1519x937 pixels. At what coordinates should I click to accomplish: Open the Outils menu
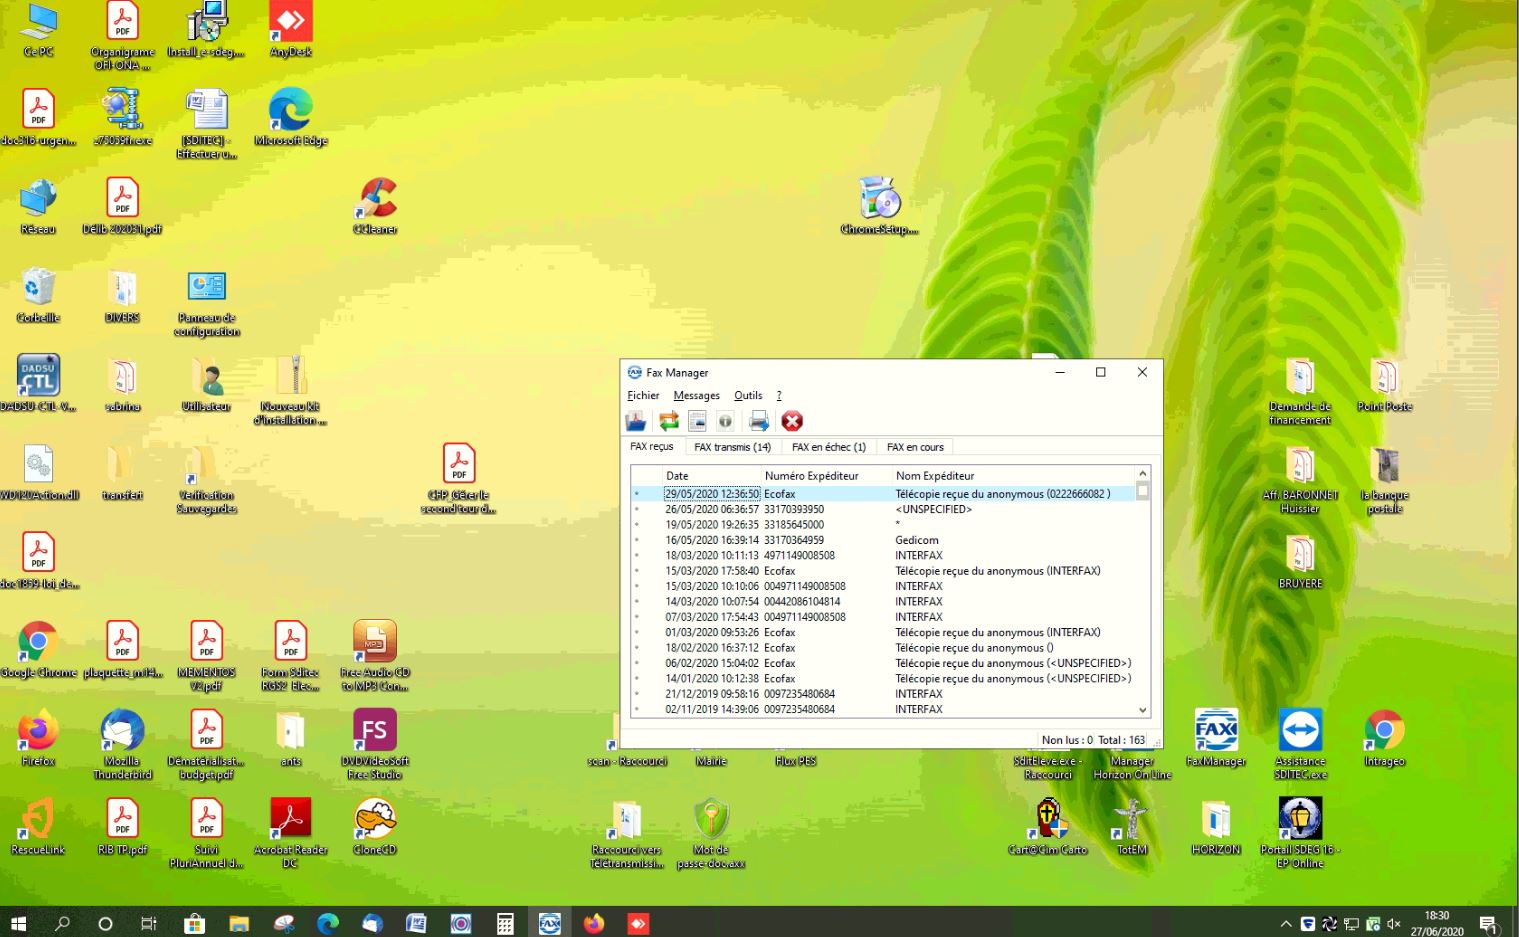[x=748, y=395]
